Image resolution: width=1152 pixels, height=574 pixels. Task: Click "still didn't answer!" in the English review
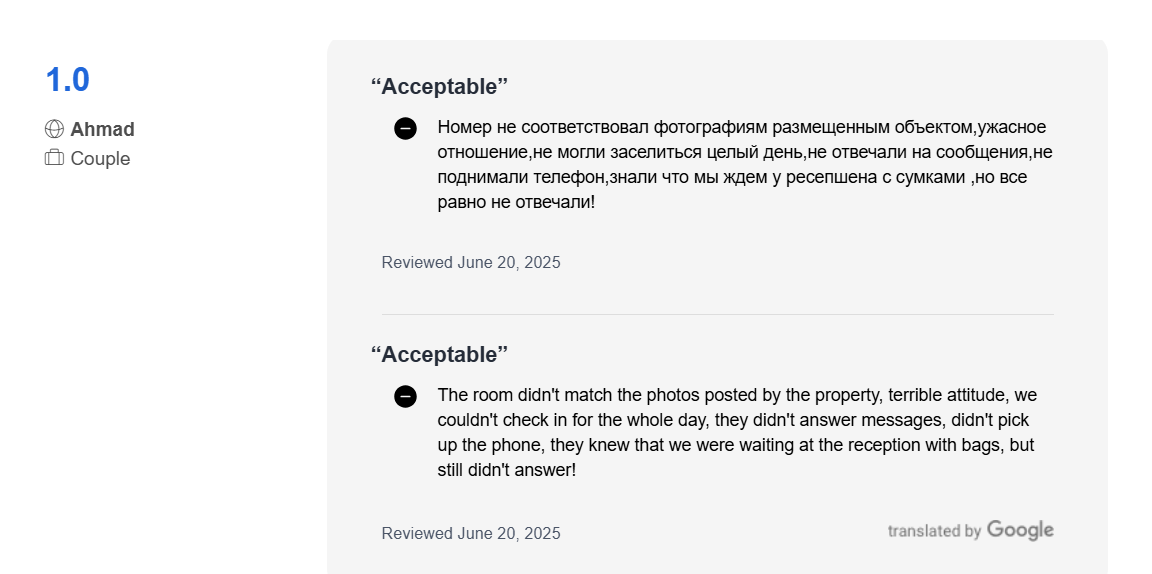click(507, 470)
